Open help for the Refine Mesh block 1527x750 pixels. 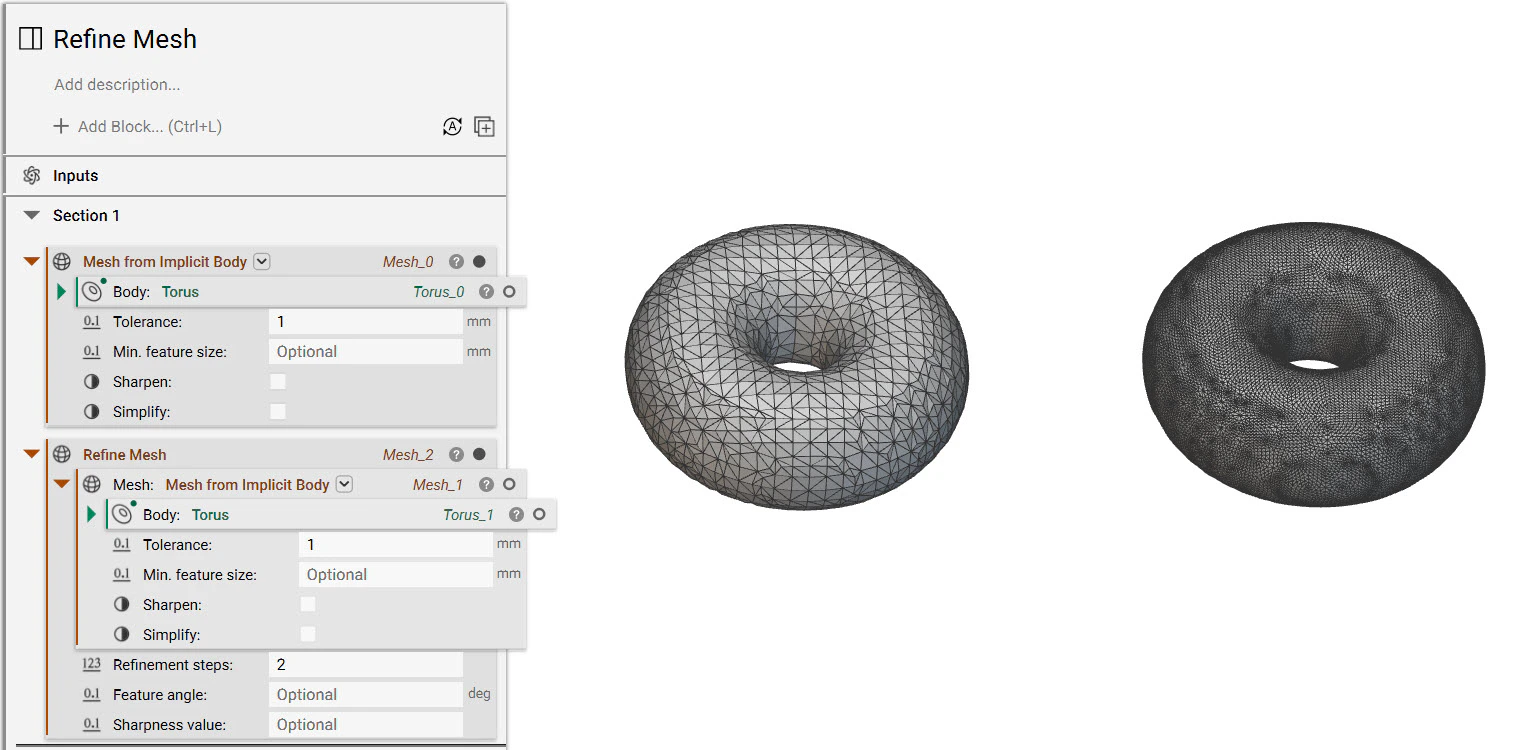(x=456, y=454)
